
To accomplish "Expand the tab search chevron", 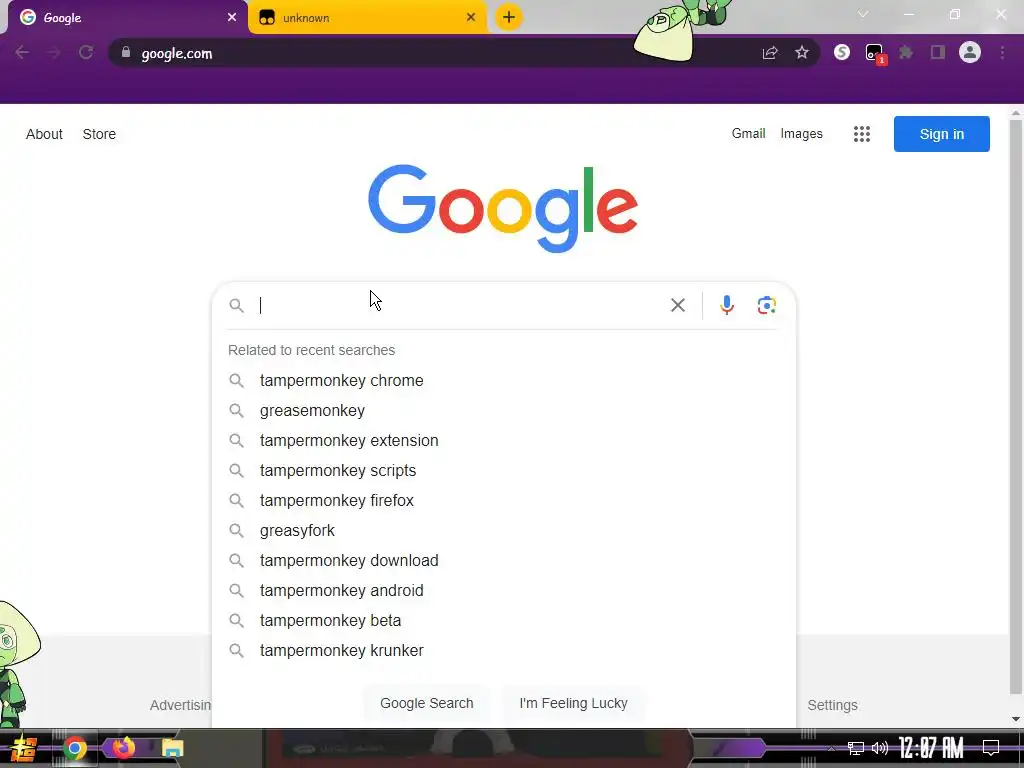I will pyautogui.click(x=863, y=14).
